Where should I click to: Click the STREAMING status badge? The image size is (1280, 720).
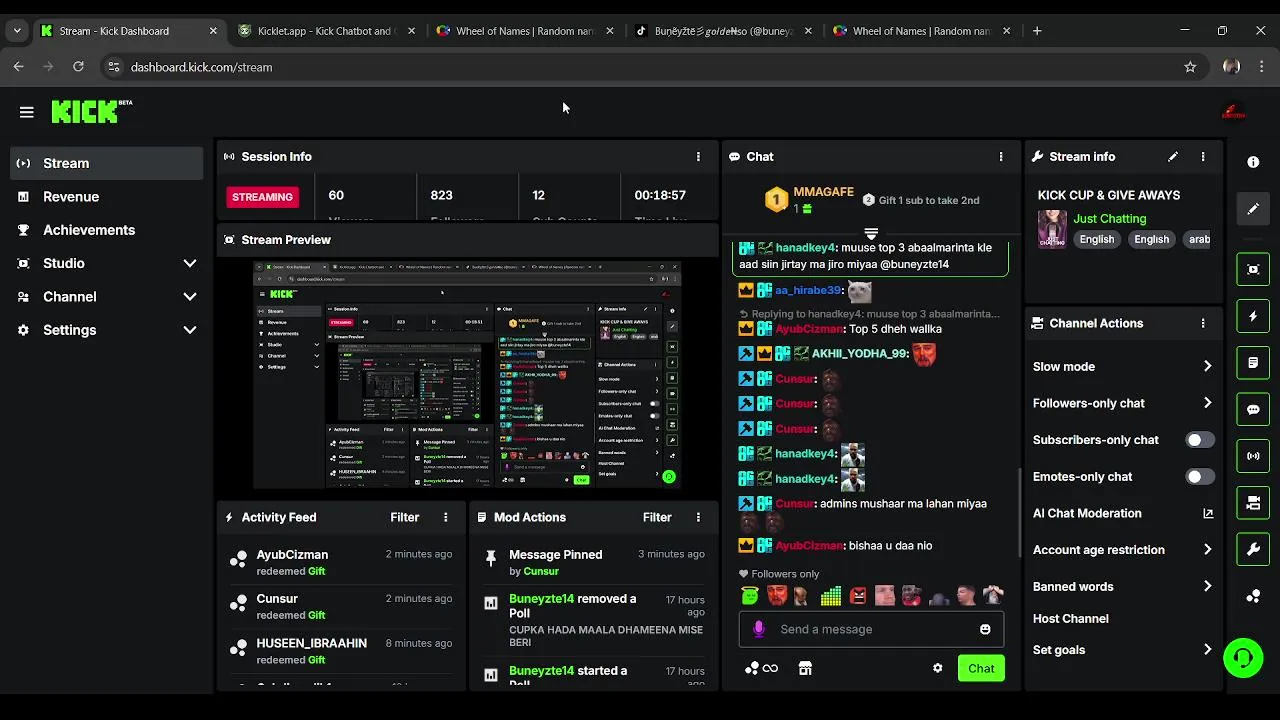click(x=262, y=197)
